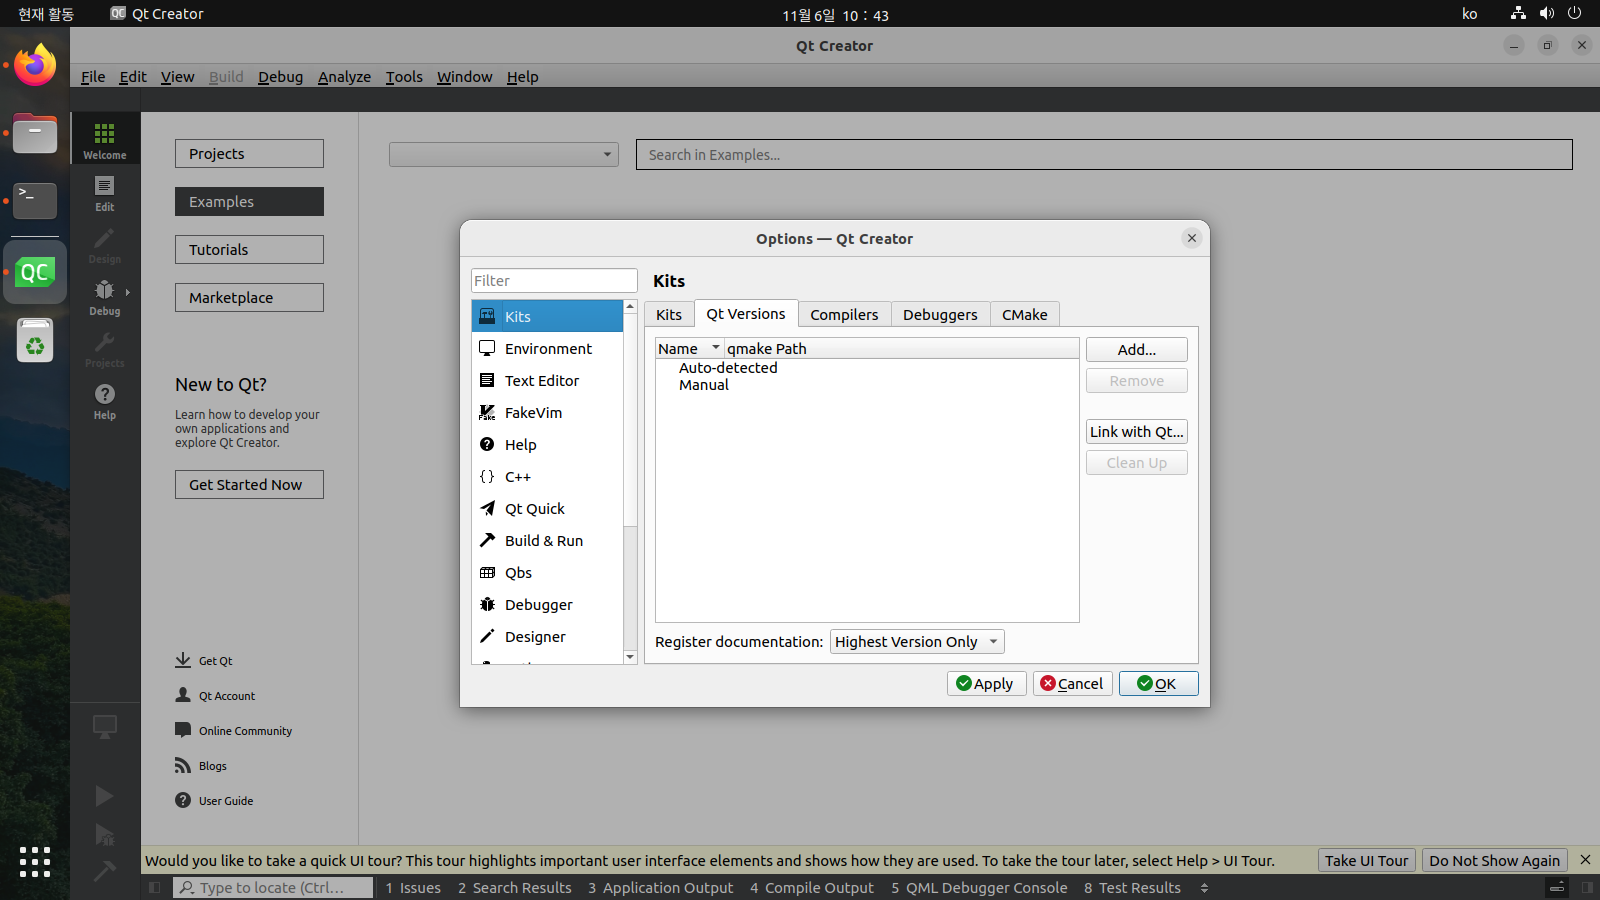Viewport: 1600px width, 900px height.
Task: Close the UI tour notification bar
Action: 1585,860
